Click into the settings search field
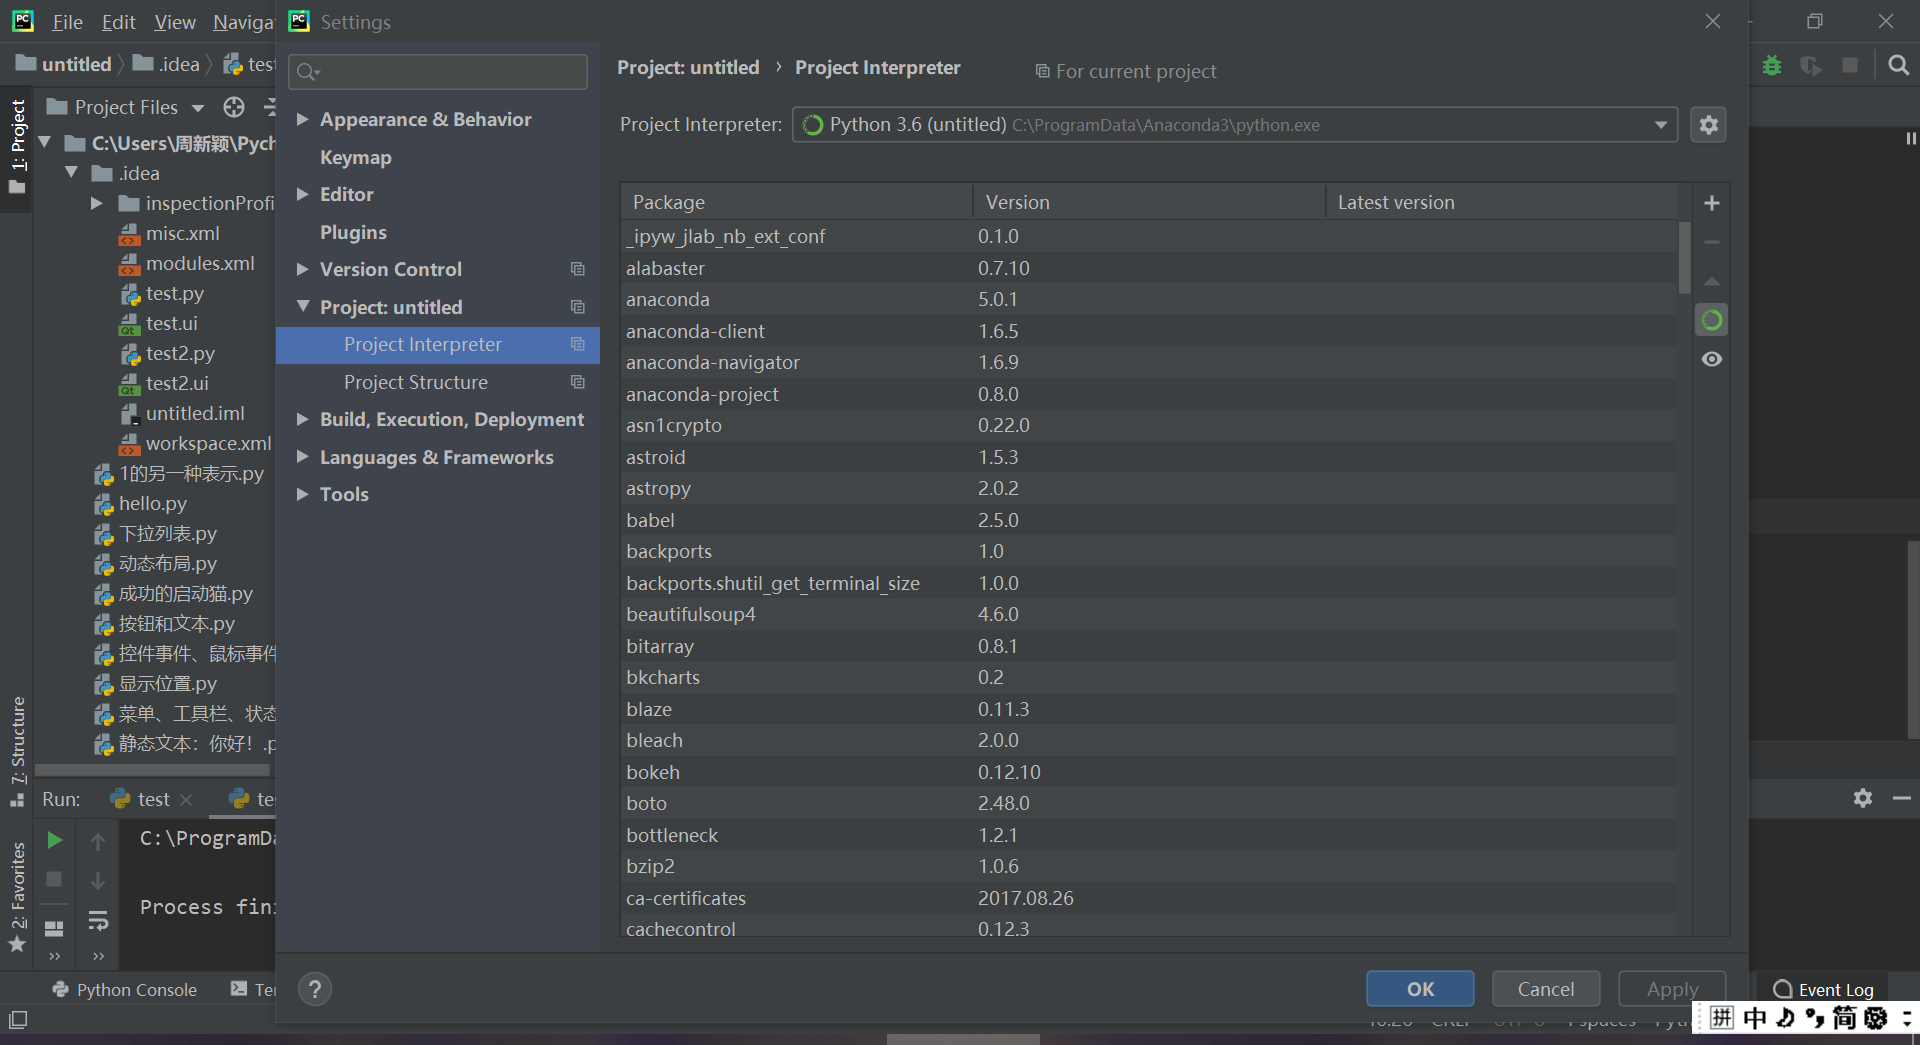The image size is (1920, 1045). point(438,71)
